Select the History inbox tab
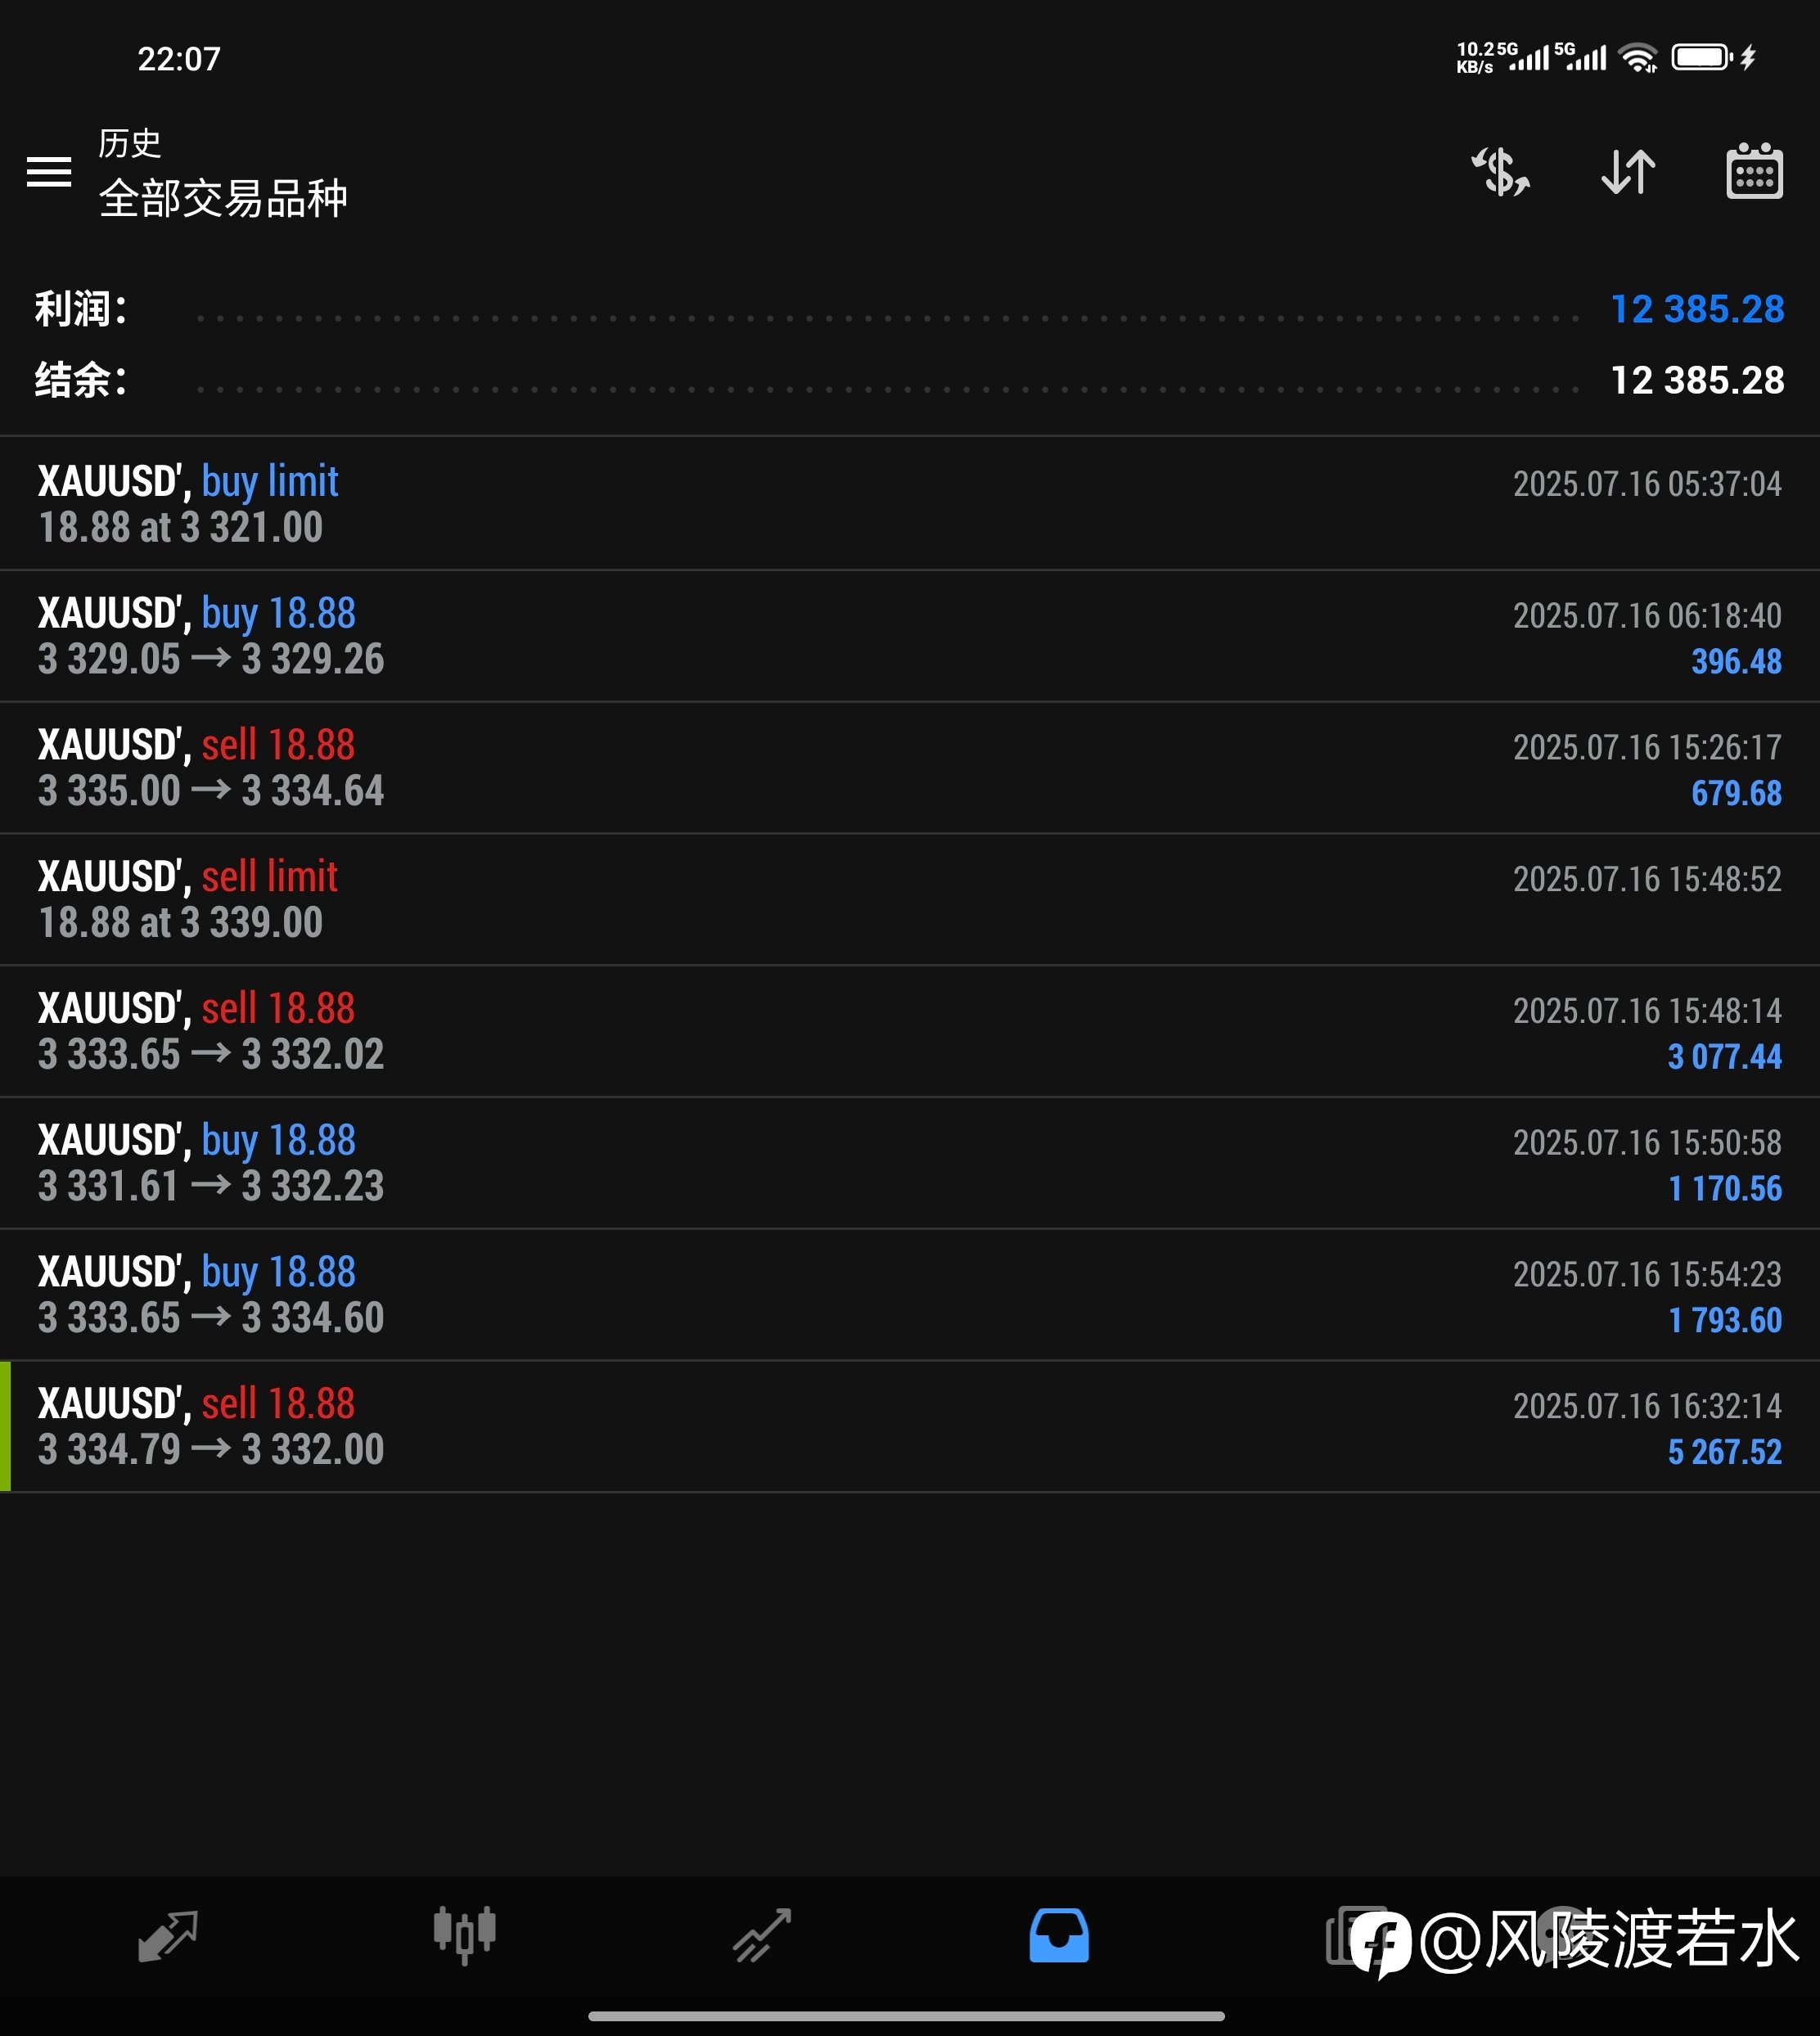1820x2036 pixels. [x=1059, y=1936]
